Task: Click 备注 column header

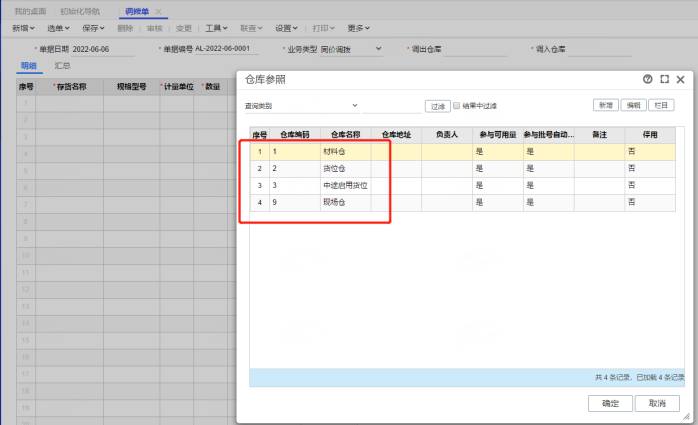Action: [x=600, y=135]
